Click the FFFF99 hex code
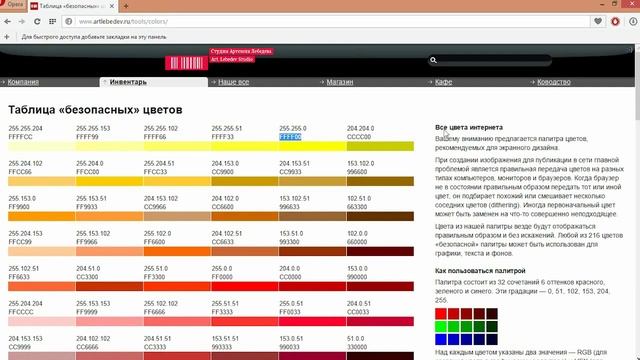Screen dimensions: 640x360 (x=87, y=137)
